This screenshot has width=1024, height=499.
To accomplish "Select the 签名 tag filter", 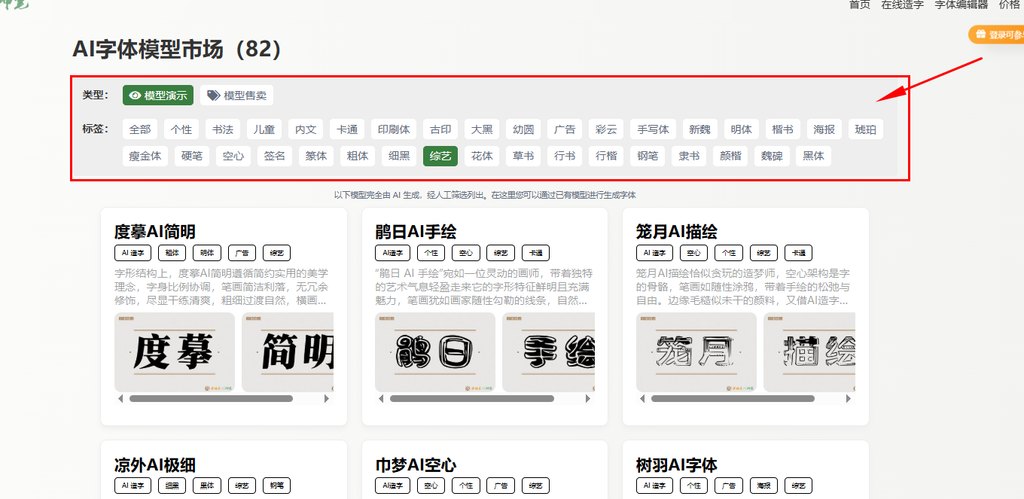I will [x=275, y=156].
